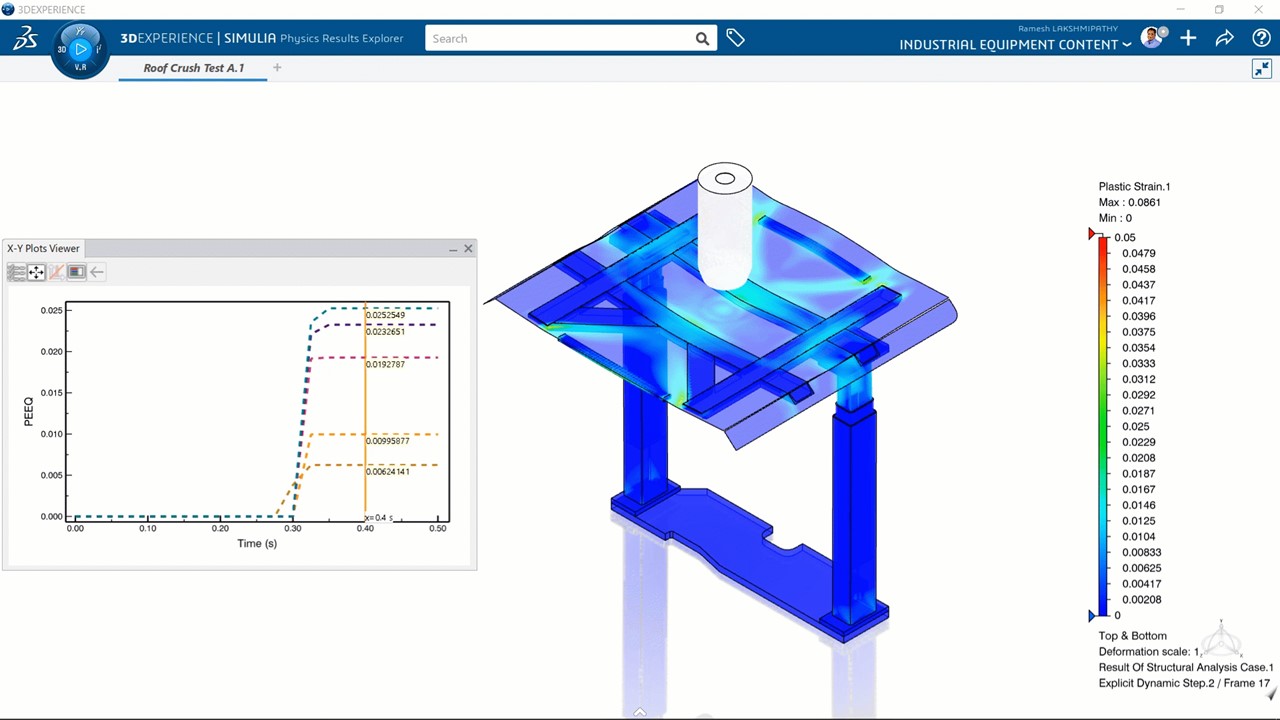Select the Roof Crush Test A.1 tab
The width and height of the screenshot is (1280, 720).
(x=193, y=68)
